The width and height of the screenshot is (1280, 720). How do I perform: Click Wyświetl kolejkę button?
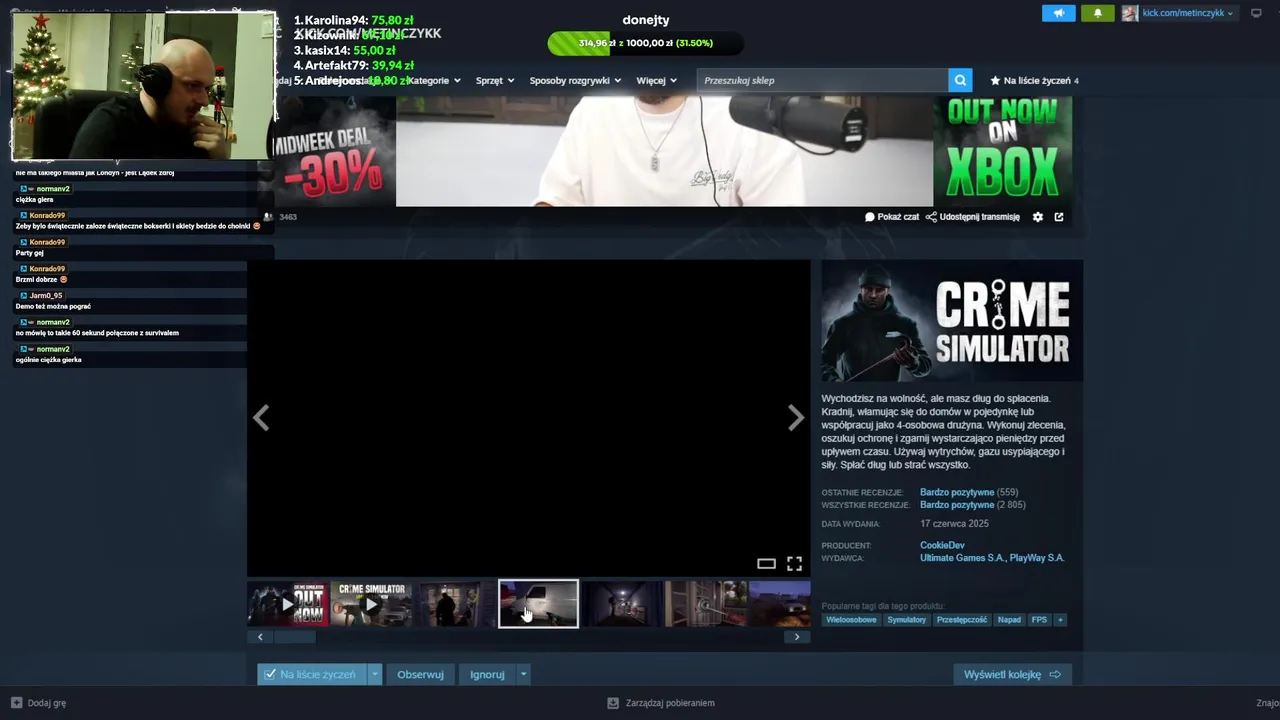point(1012,675)
